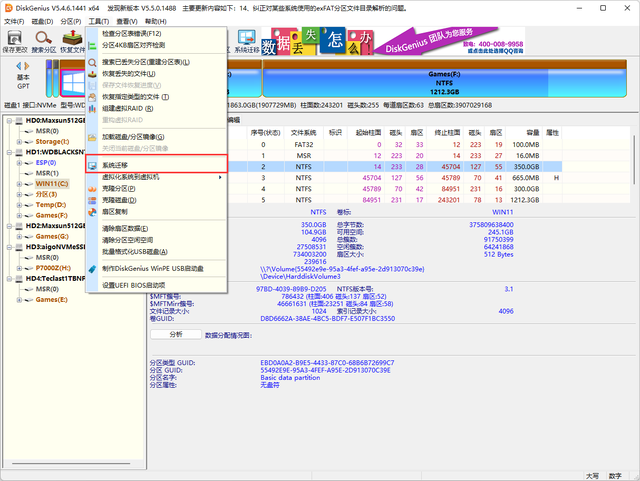The height and width of the screenshot is (481, 640).
Task: Expand the P7000Z(H:) tree node
Action: pyautogui.click(x=19, y=268)
